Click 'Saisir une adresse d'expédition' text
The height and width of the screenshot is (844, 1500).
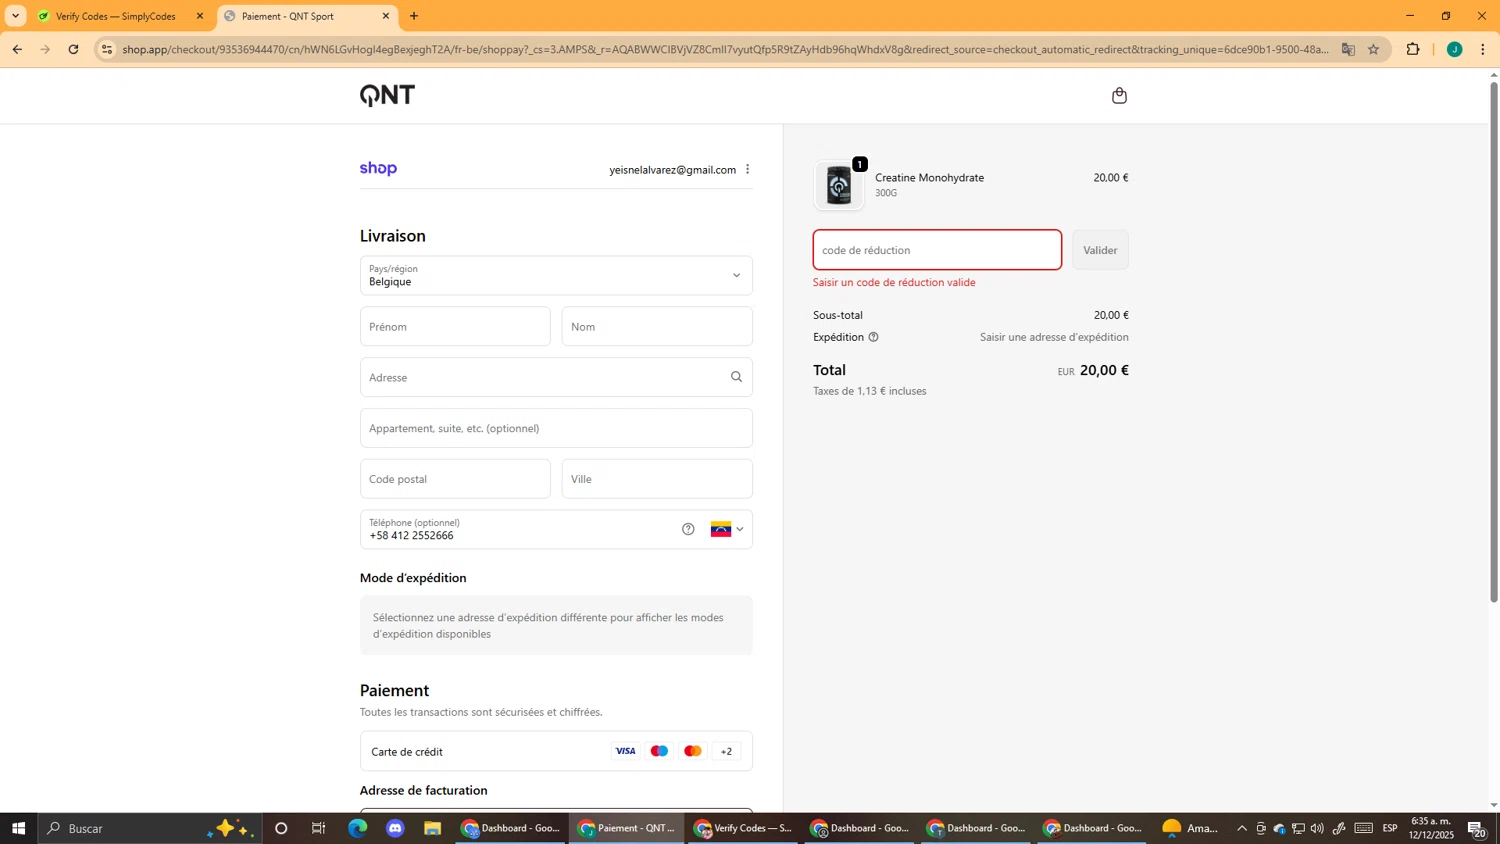click(x=1054, y=337)
